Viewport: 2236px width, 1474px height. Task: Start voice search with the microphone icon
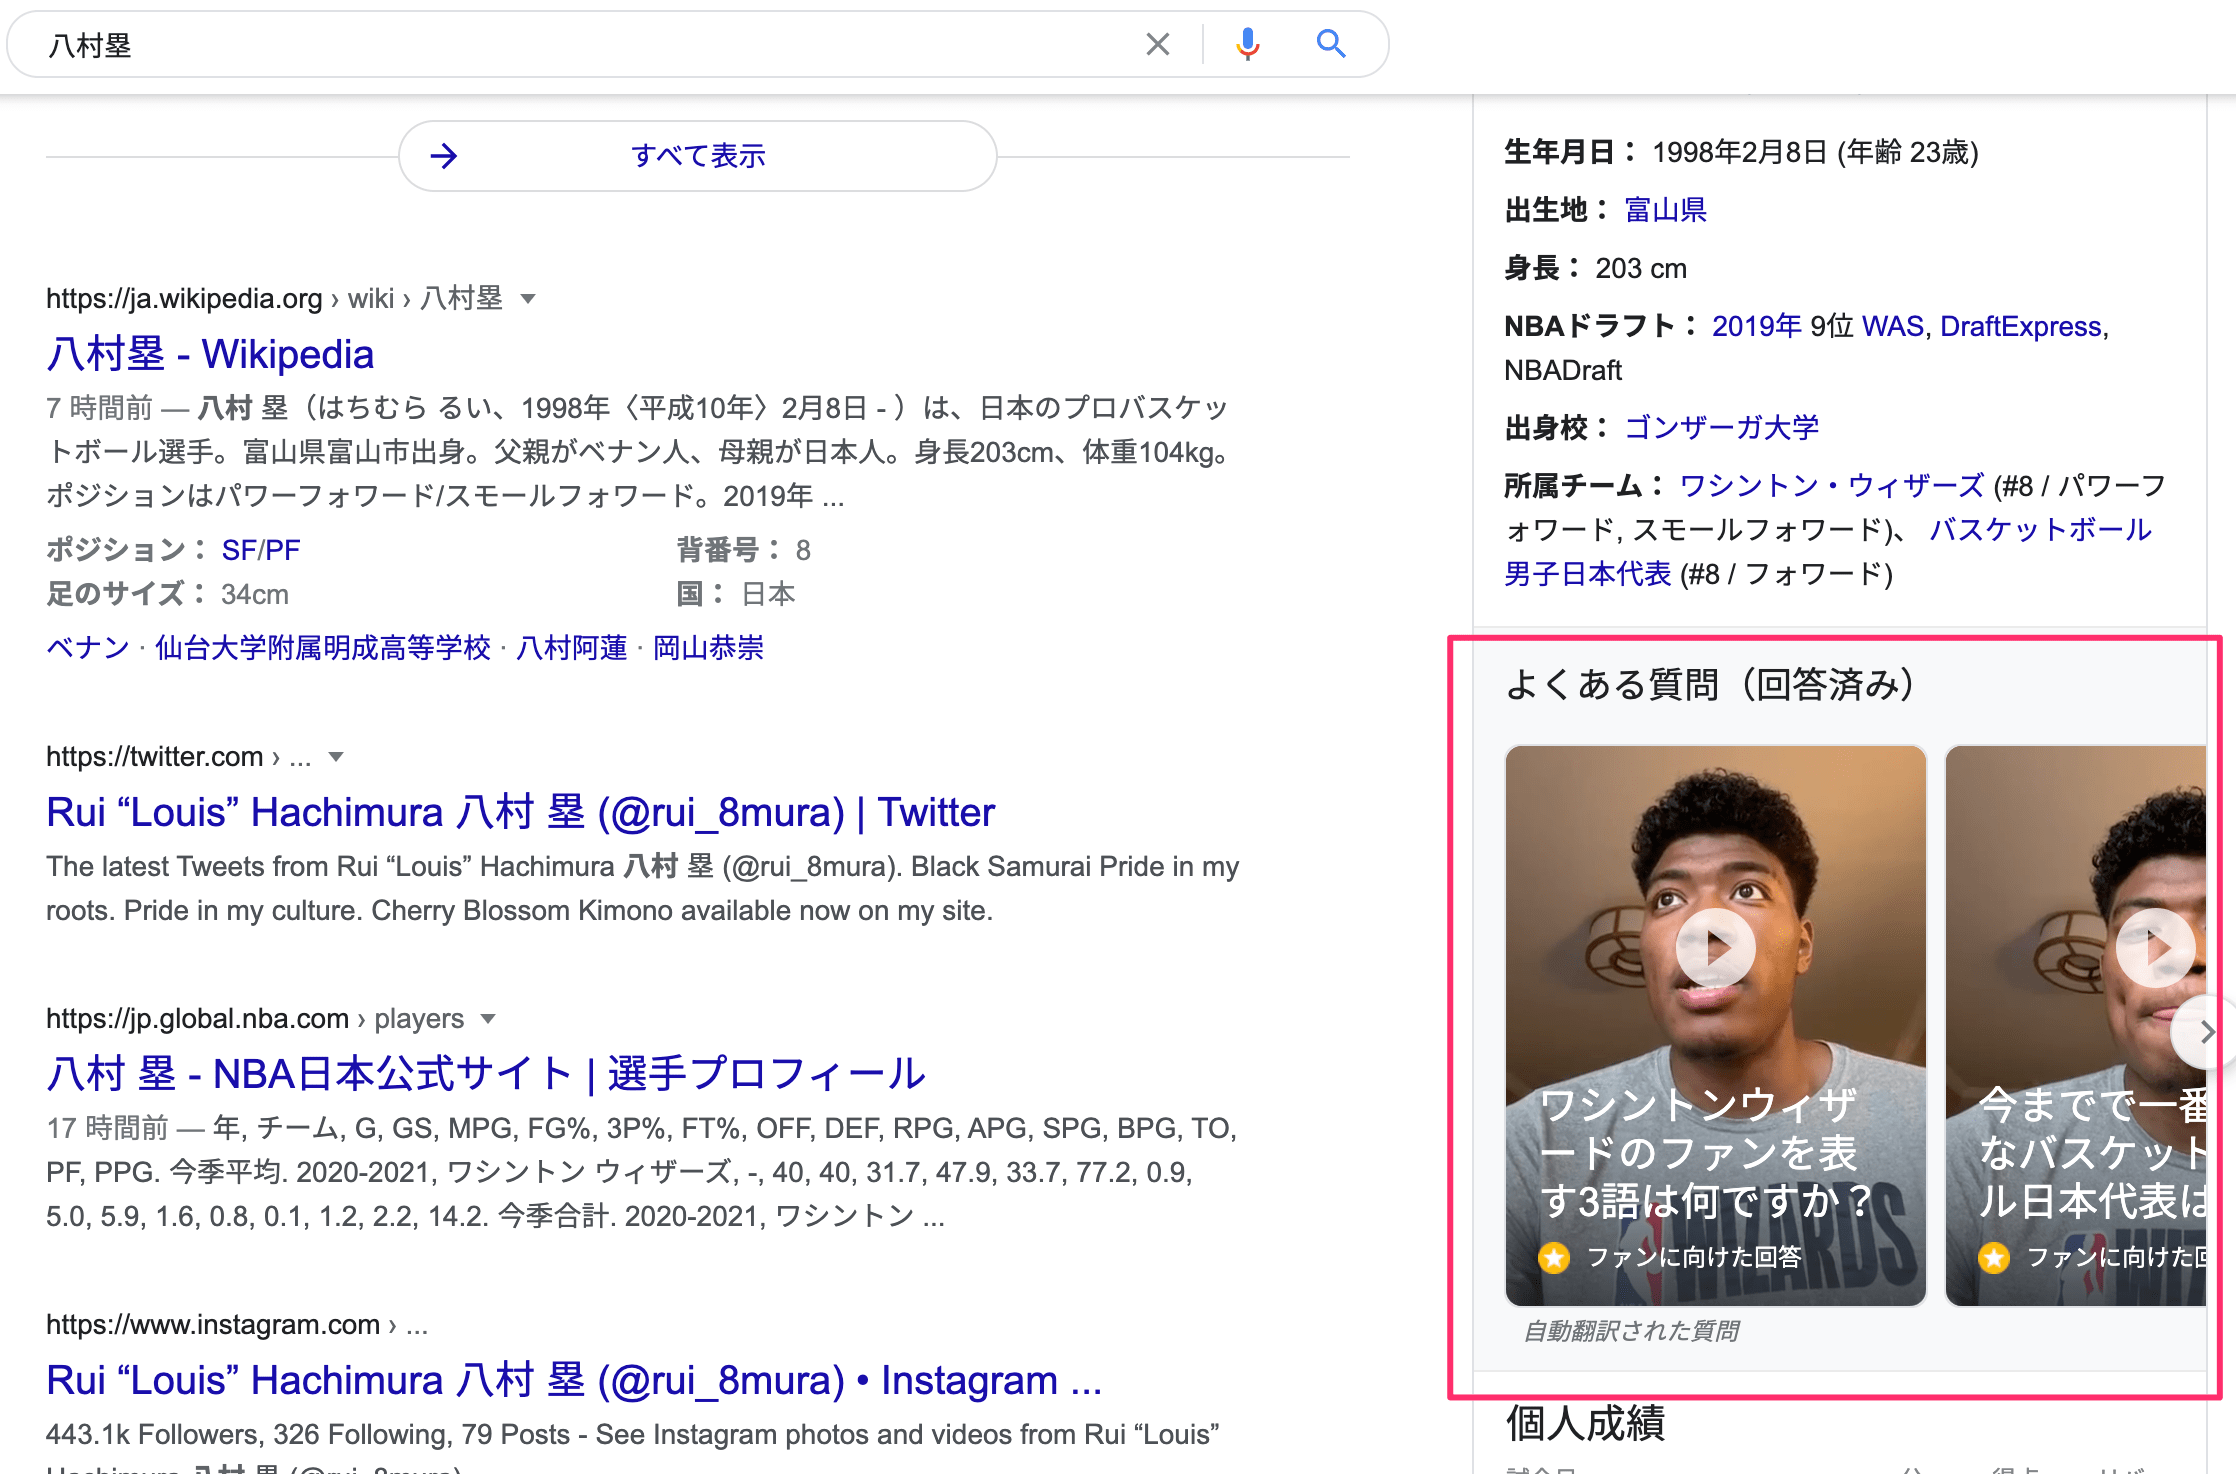point(1247,44)
